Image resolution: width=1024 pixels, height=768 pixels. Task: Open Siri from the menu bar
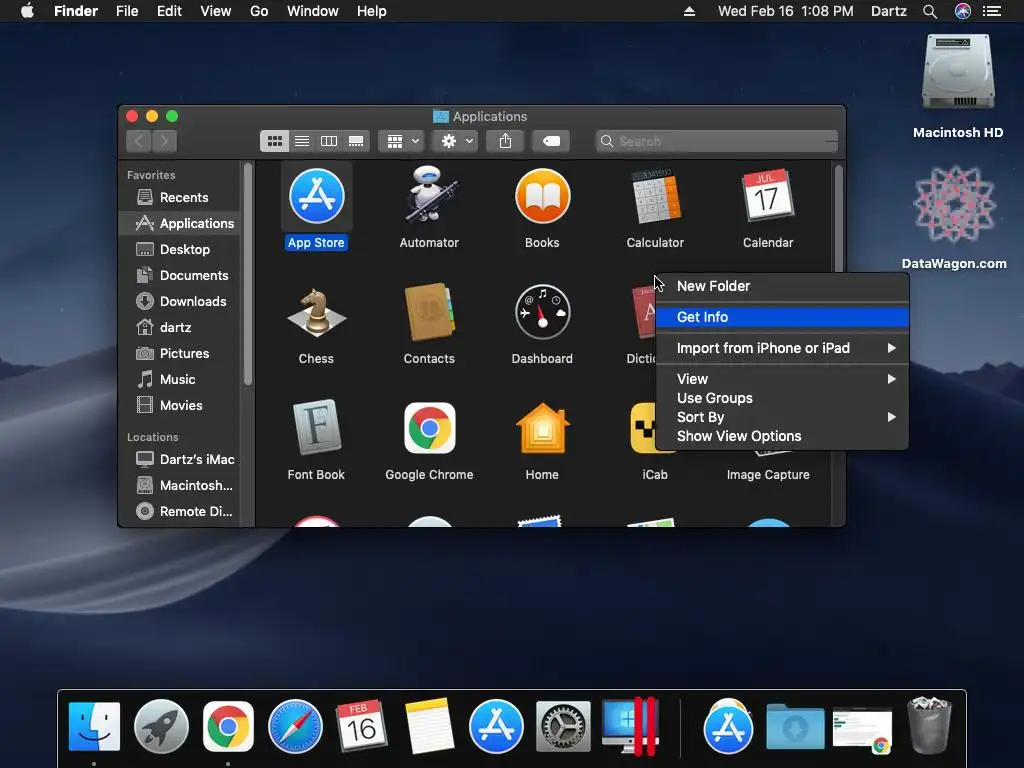click(x=963, y=11)
